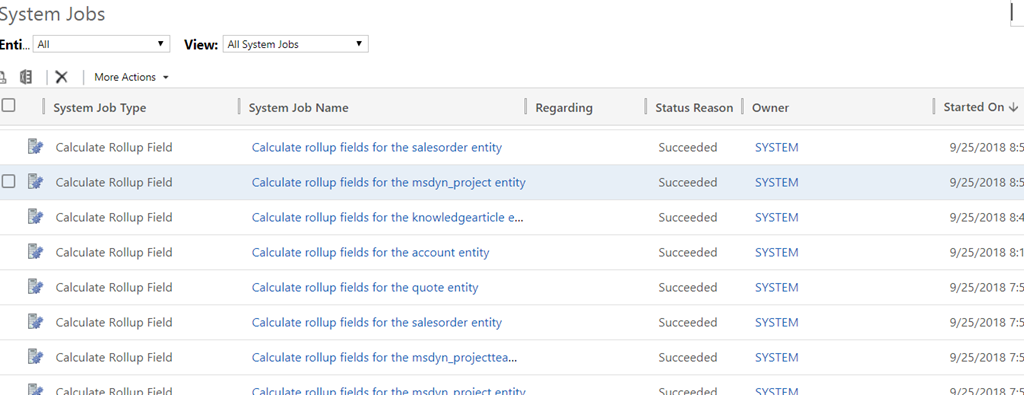Click 'Calculate Rollup Field' type in the quote row
Viewport: 1024px width, 395px height.
[x=114, y=287]
